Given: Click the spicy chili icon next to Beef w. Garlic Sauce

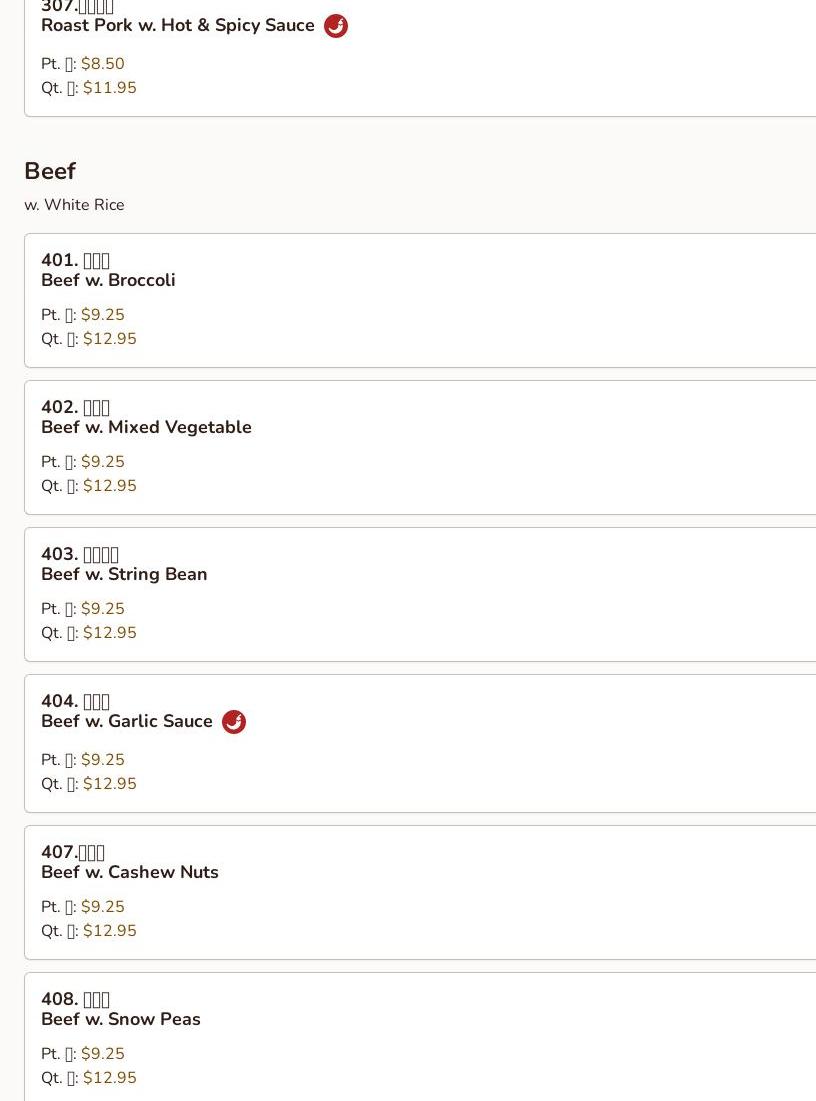Looking at the screenshot, I should tap(234, 722).
